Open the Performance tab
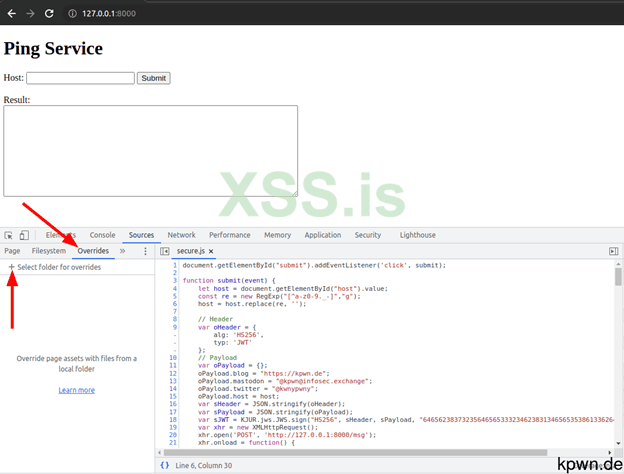Viewport: 624px width, 474px height. click(x=230, y=235)
